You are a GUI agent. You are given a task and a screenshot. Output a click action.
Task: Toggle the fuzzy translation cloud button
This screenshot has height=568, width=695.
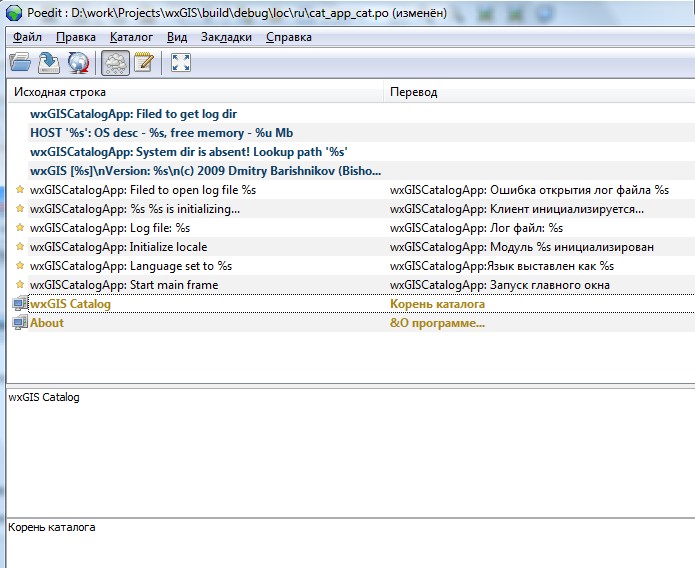[x=114, y=63]
